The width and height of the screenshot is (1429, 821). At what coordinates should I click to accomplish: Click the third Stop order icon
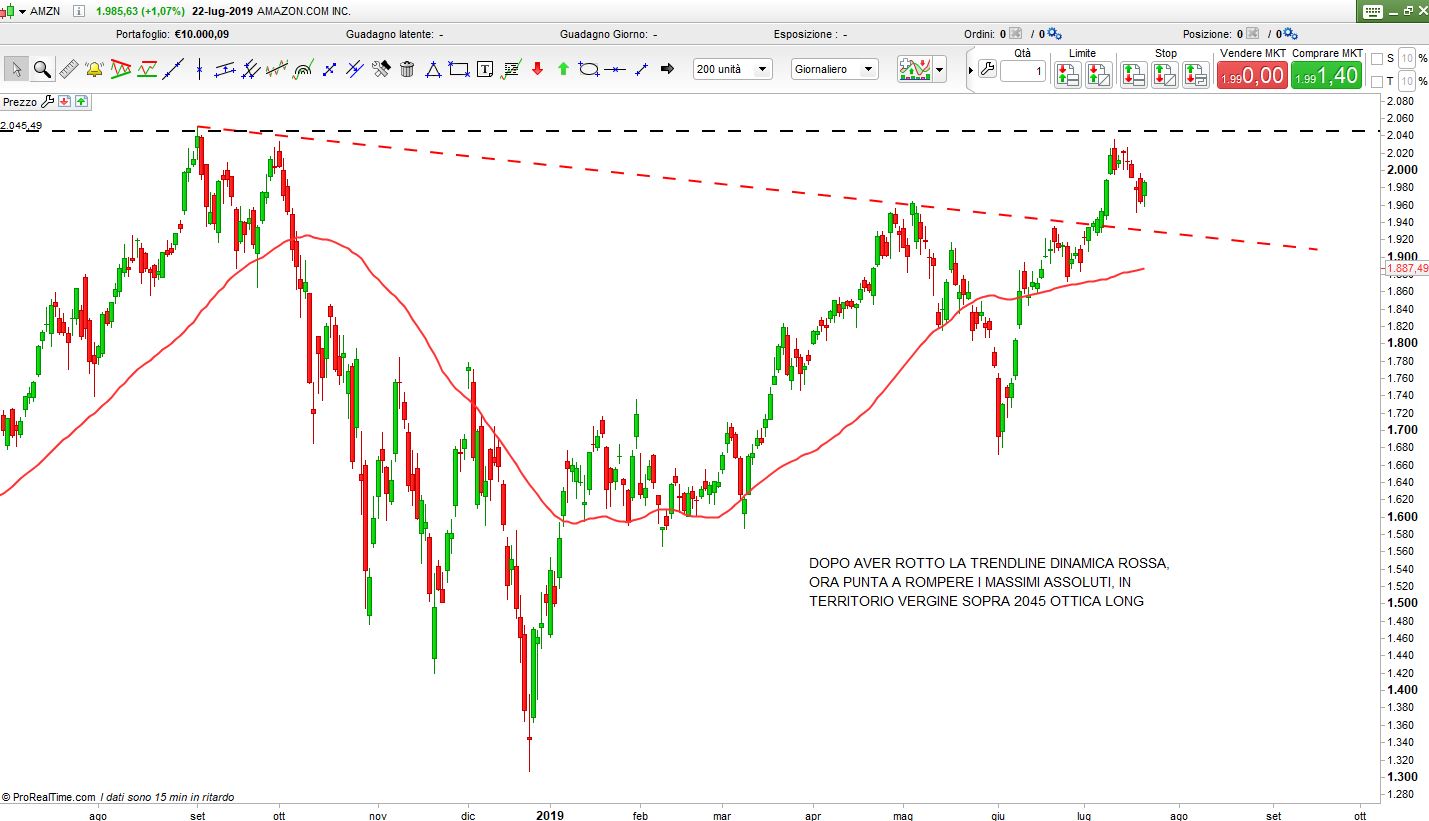(1196, 74)
